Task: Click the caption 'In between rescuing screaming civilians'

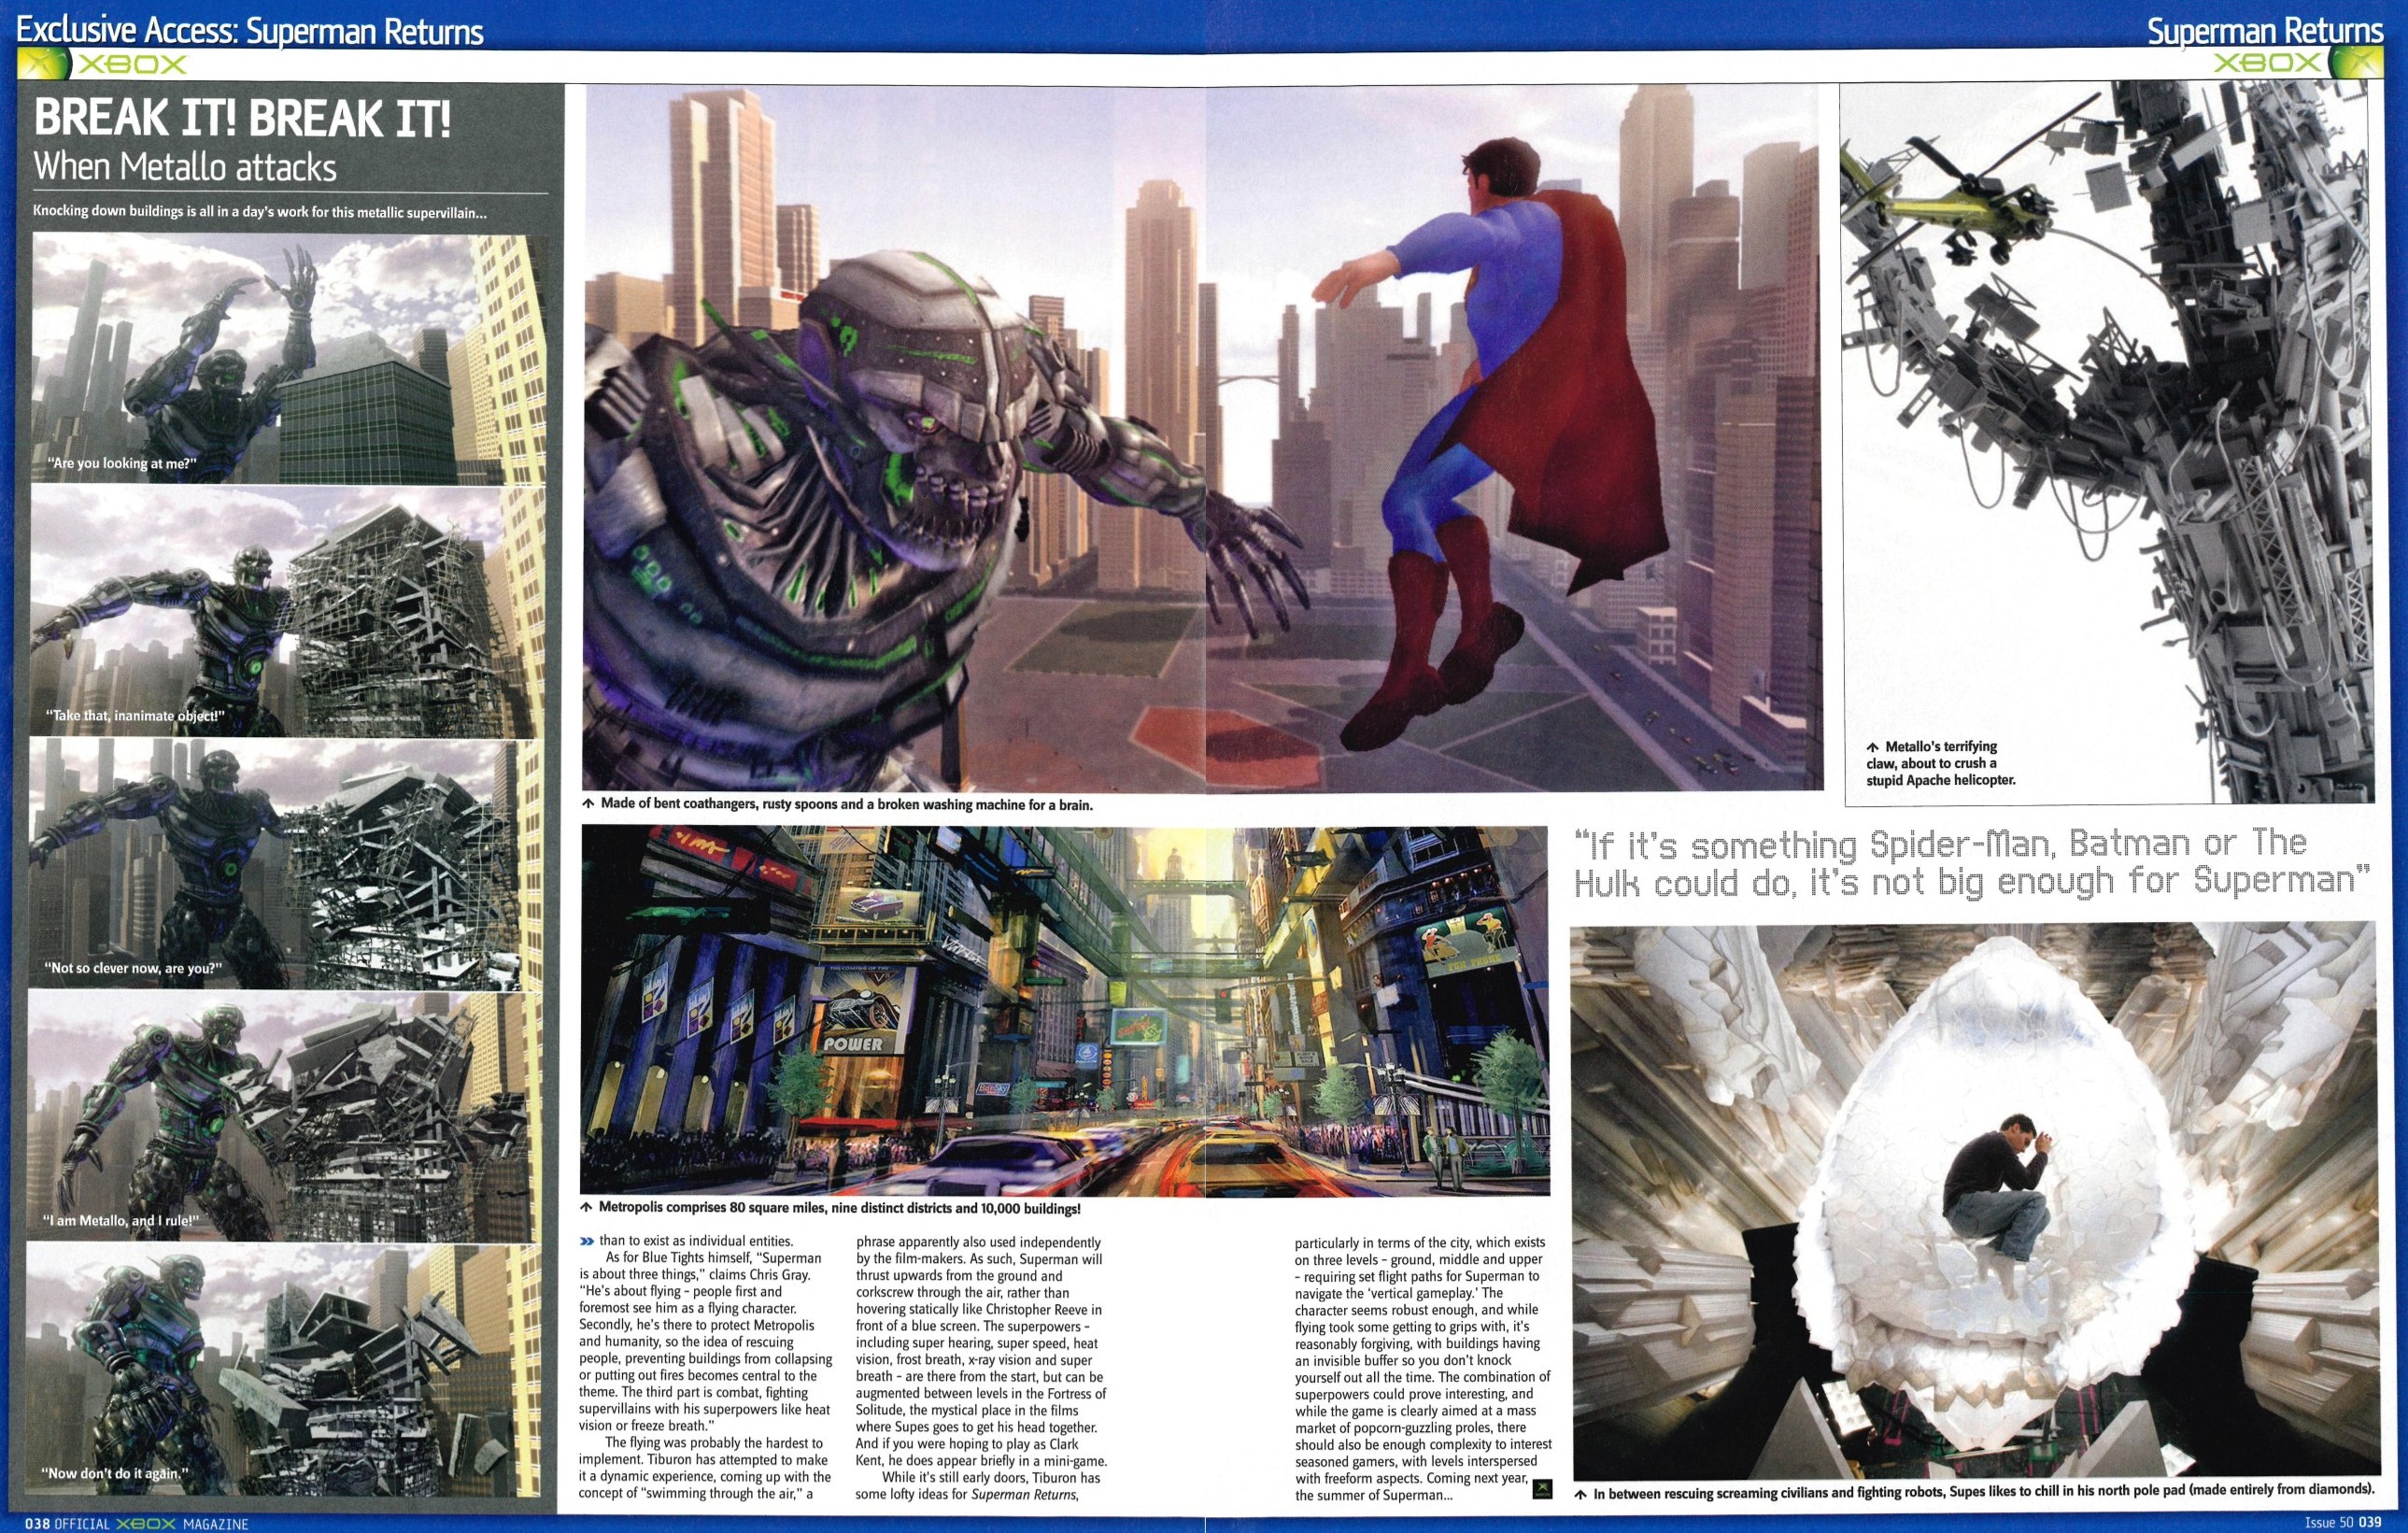Action: 1984,1491
